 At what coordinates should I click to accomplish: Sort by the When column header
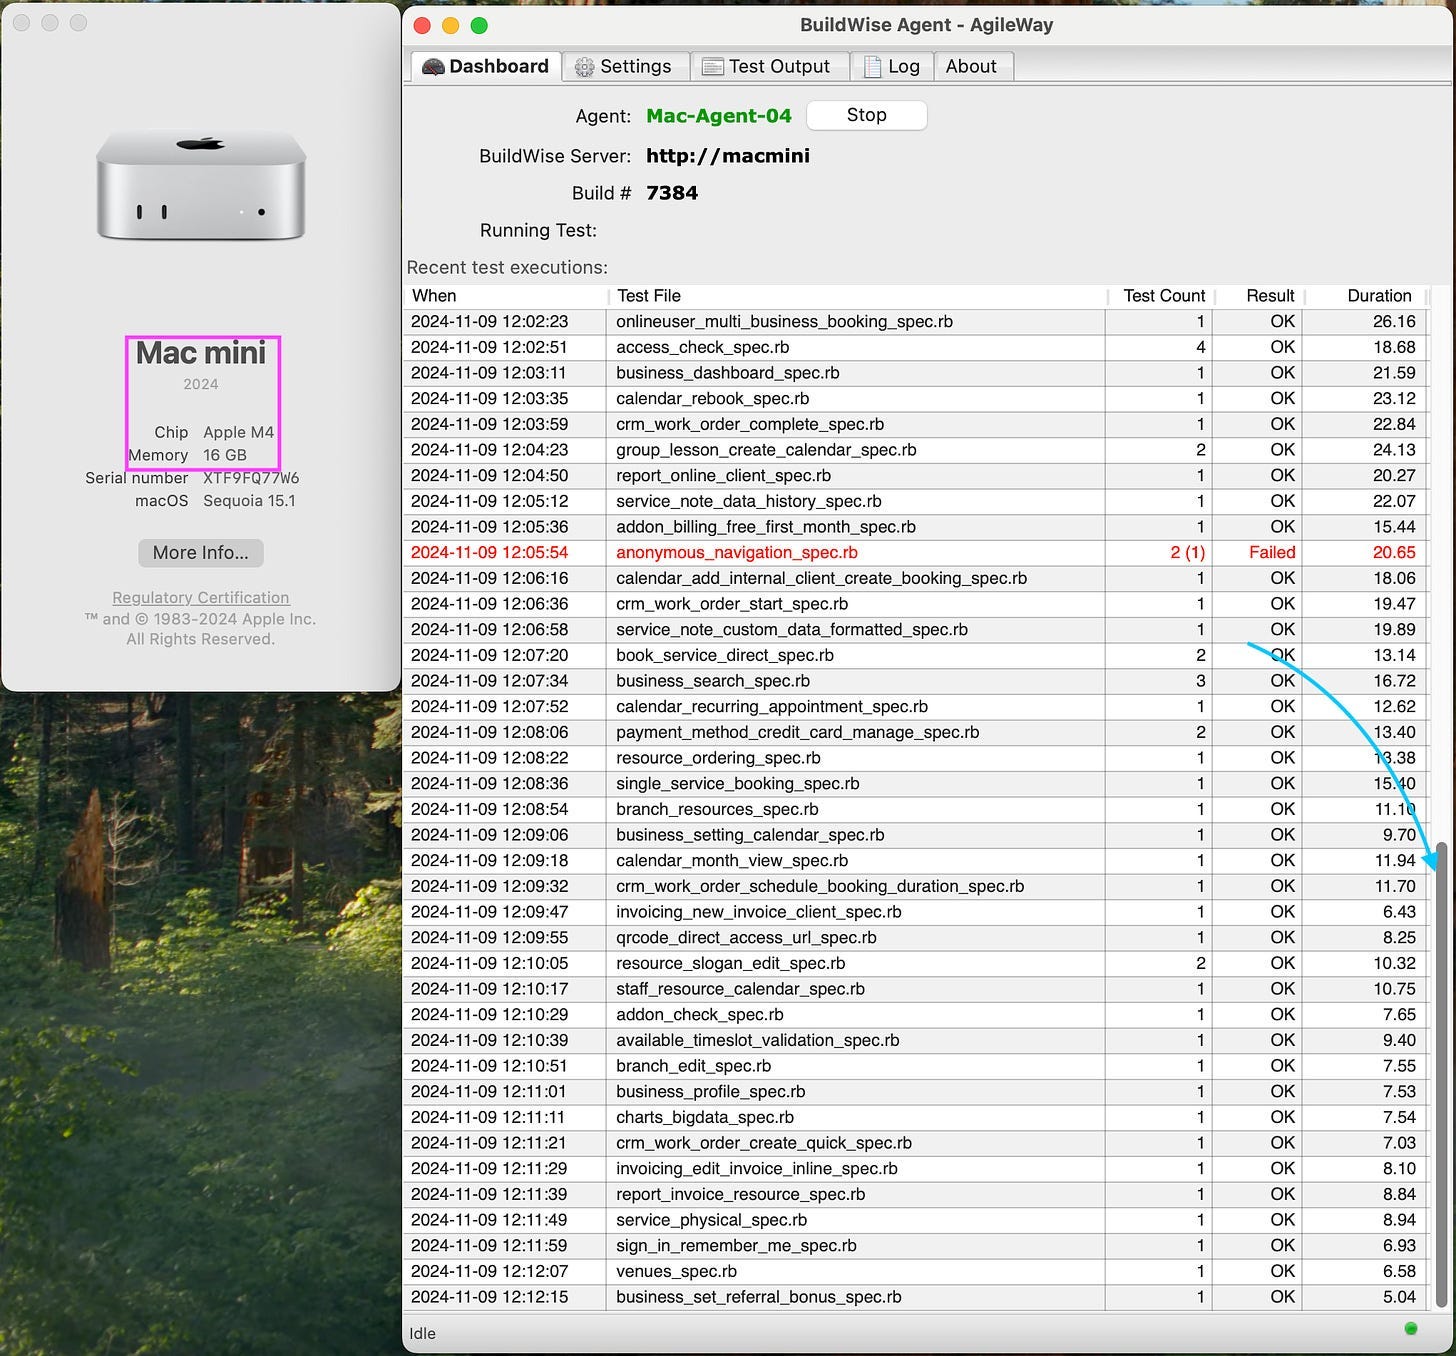click(x=505, y=296)
